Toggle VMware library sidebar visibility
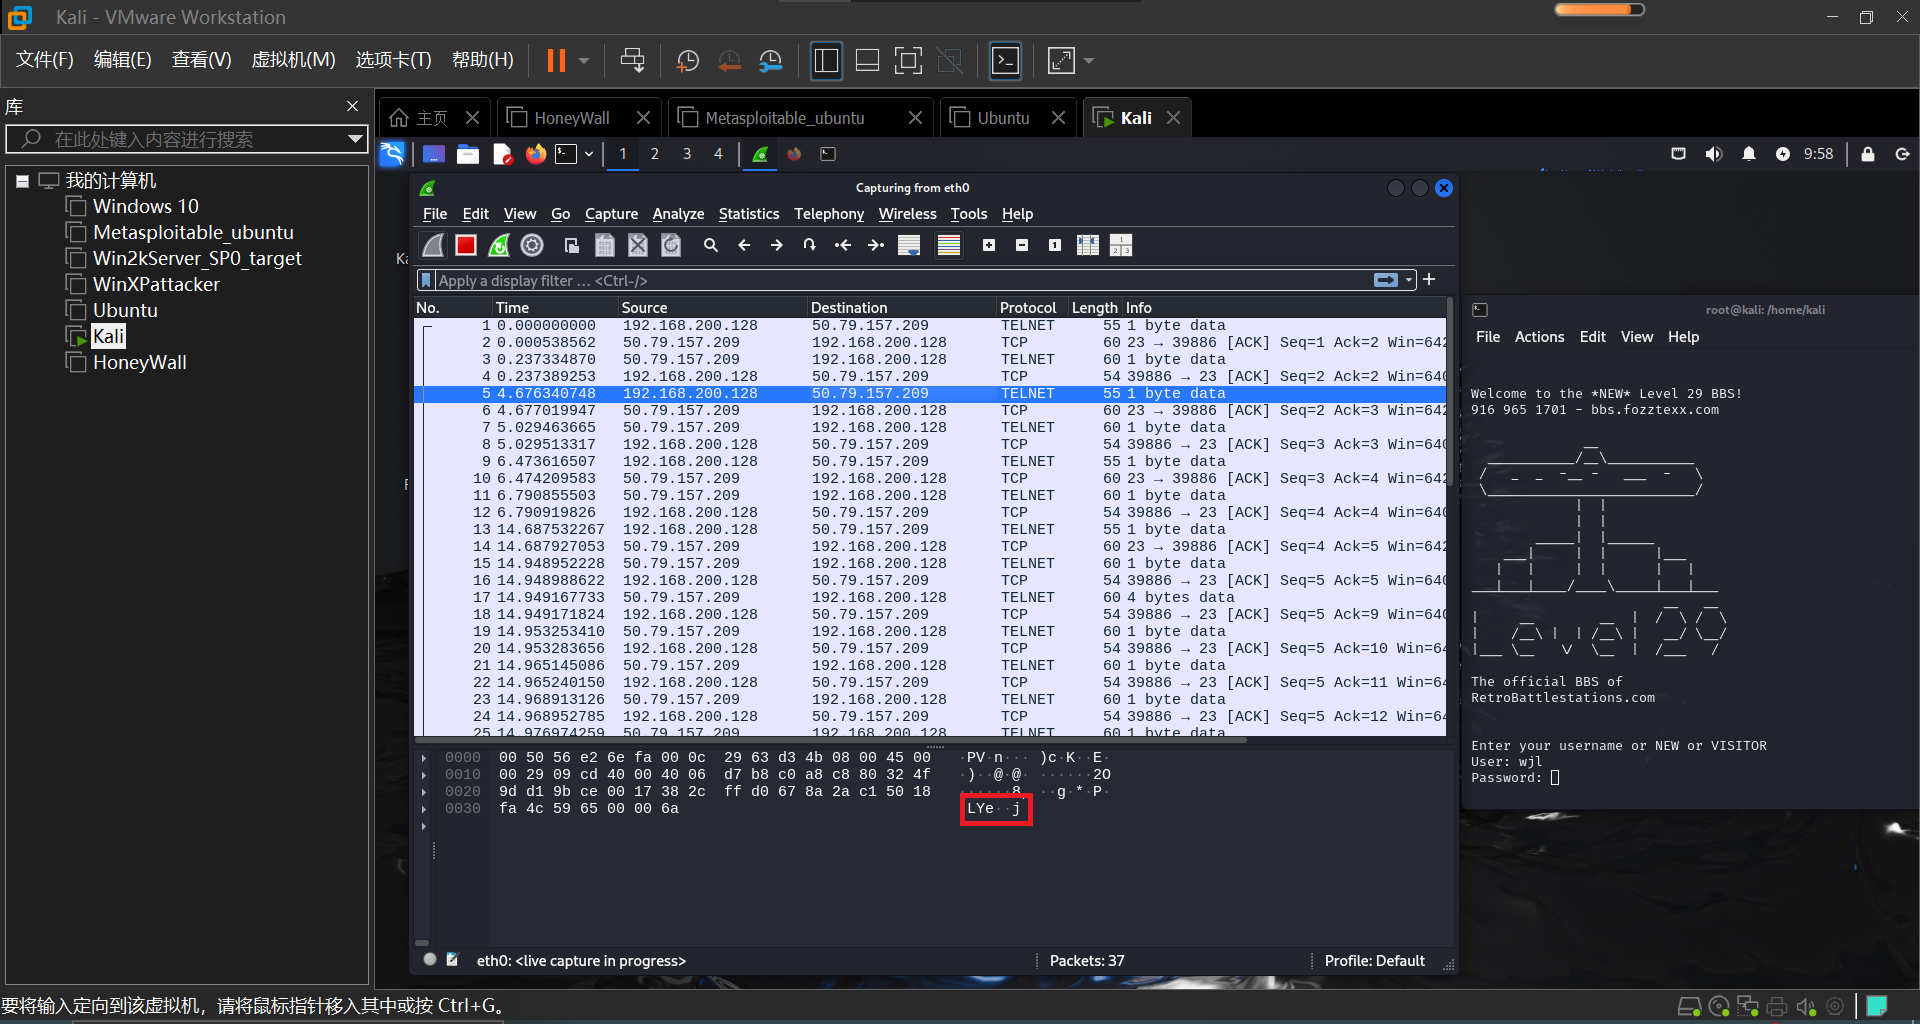Viewport: 1920px width, 1024px height. click(x=826, y=61)
